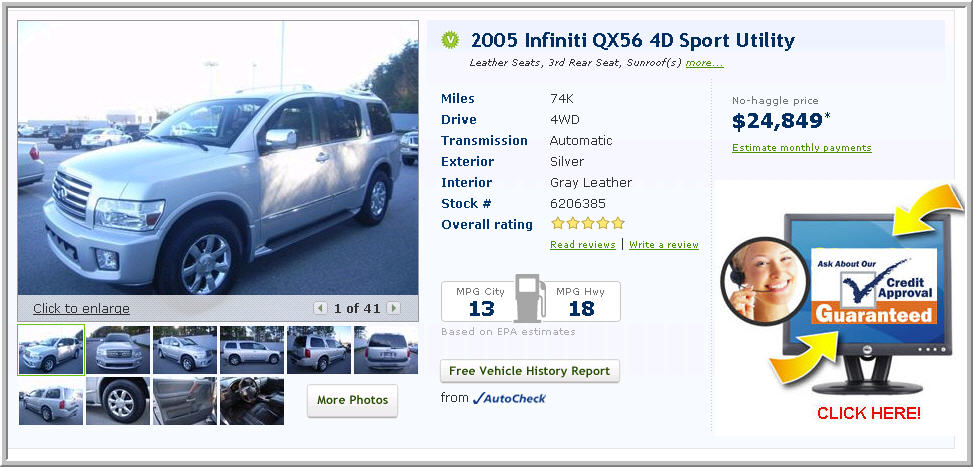Select the door panel interior thumbnail
This screenshot has height=467, width=973.
pos(185,401)
